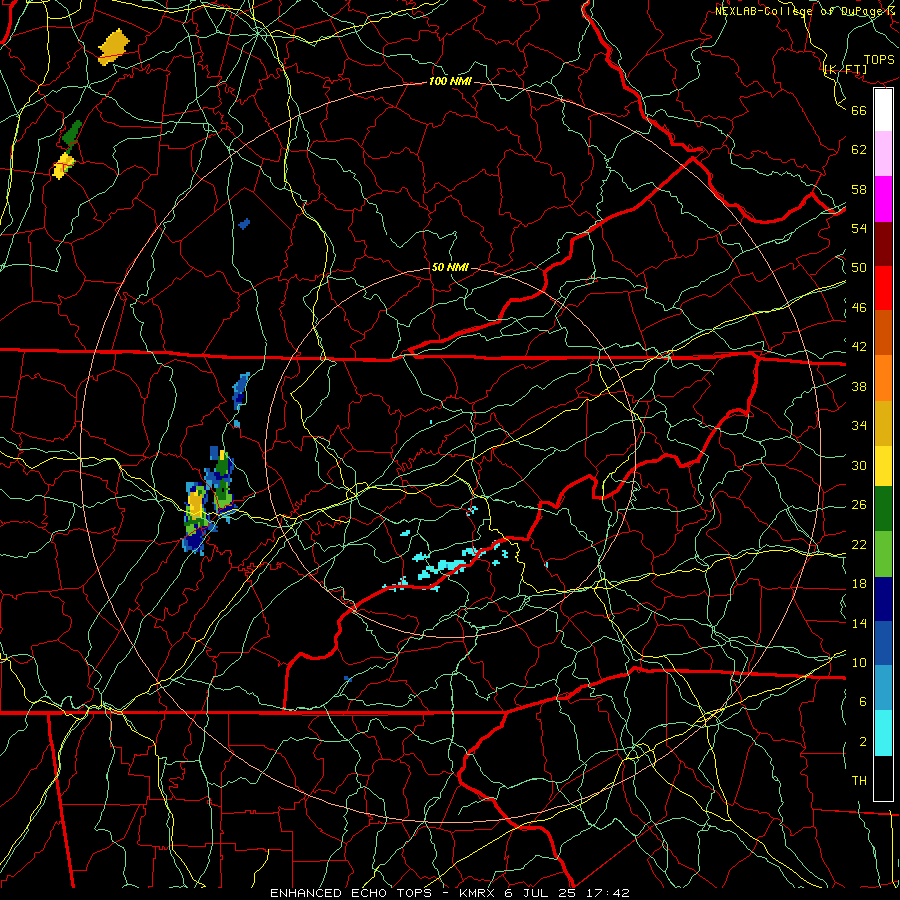Click the '30' legend value
Screen dimensions: 900x900
tap(859, 465)
